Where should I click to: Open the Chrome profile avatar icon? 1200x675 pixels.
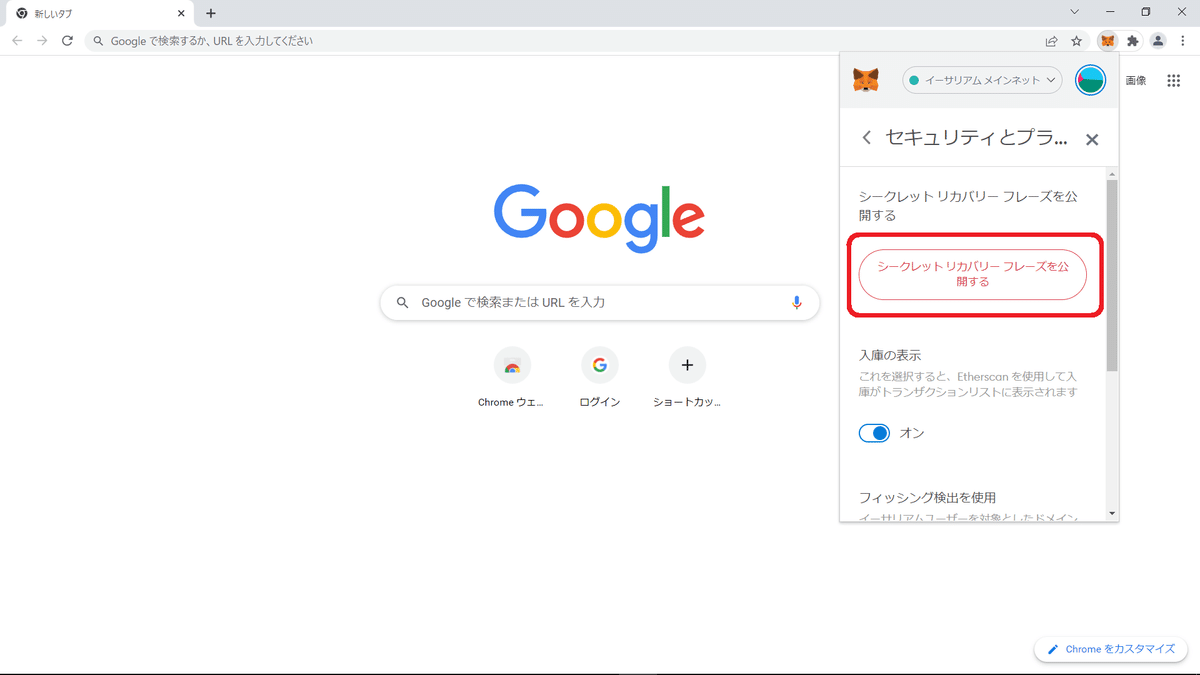1158,41
